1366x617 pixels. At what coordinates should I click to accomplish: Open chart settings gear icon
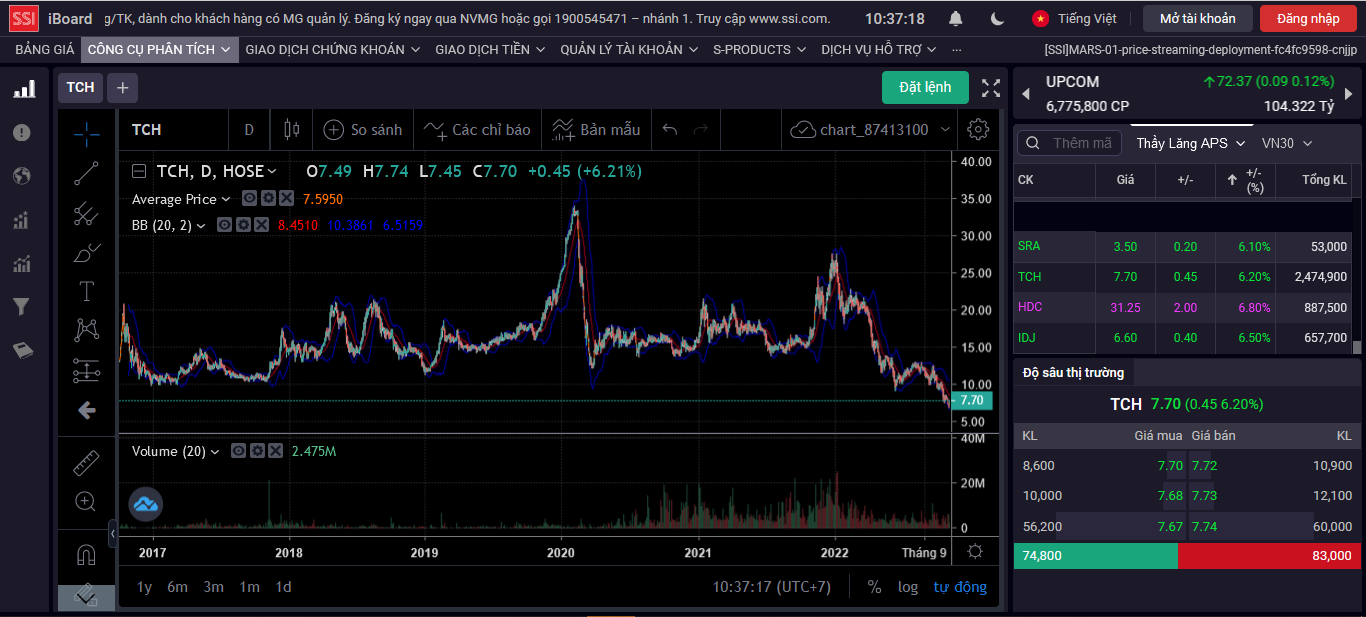(x=979, y=129)
